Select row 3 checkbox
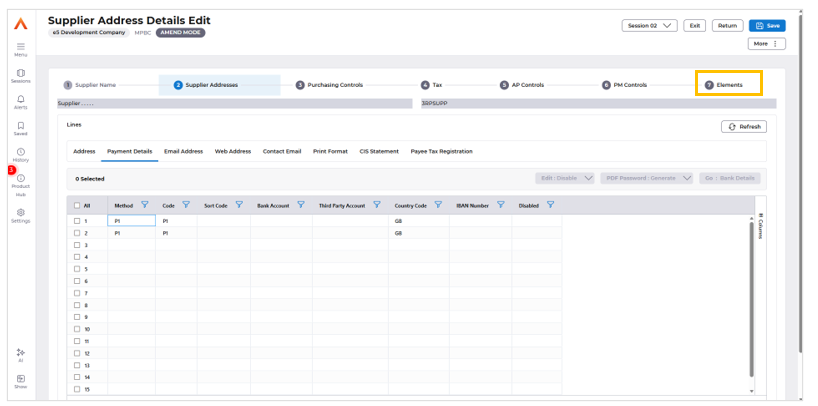 click(77, 245)
